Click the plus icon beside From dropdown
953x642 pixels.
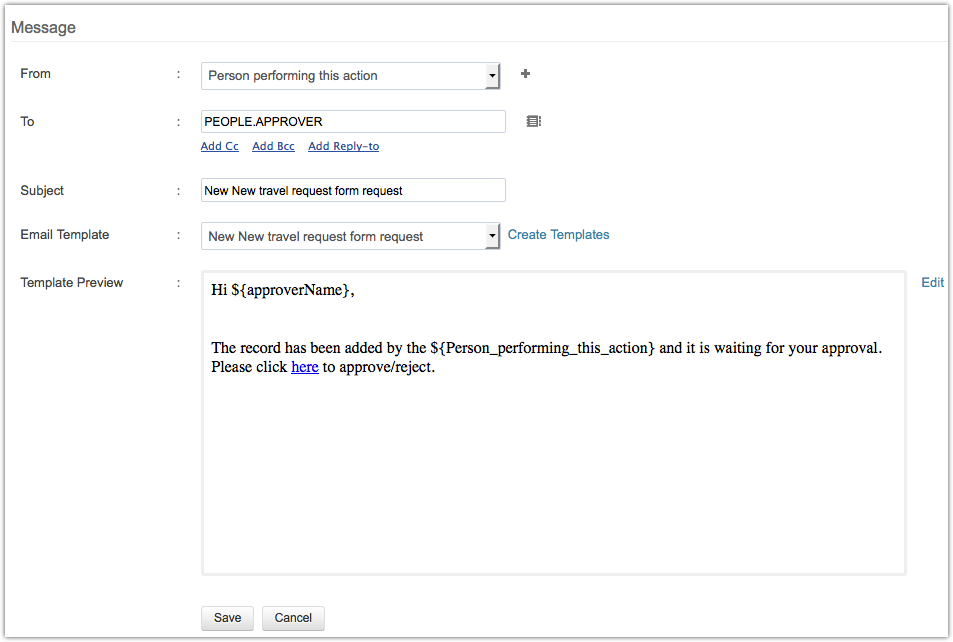[x=526, y=74]
